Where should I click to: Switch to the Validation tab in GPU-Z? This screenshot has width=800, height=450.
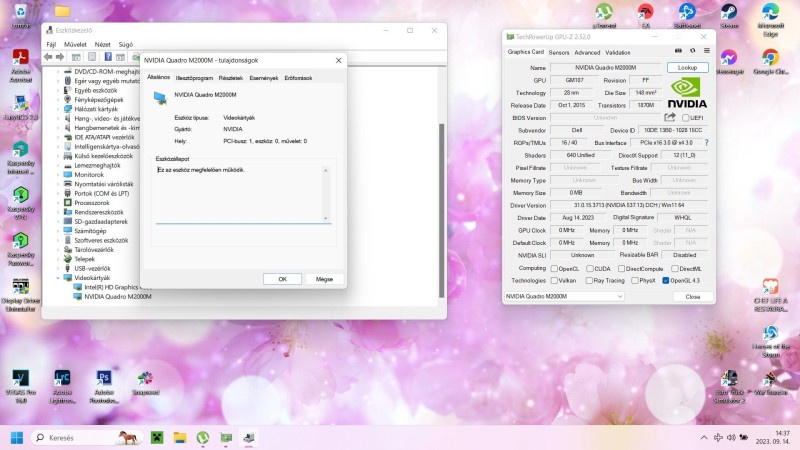click(617, 53)
